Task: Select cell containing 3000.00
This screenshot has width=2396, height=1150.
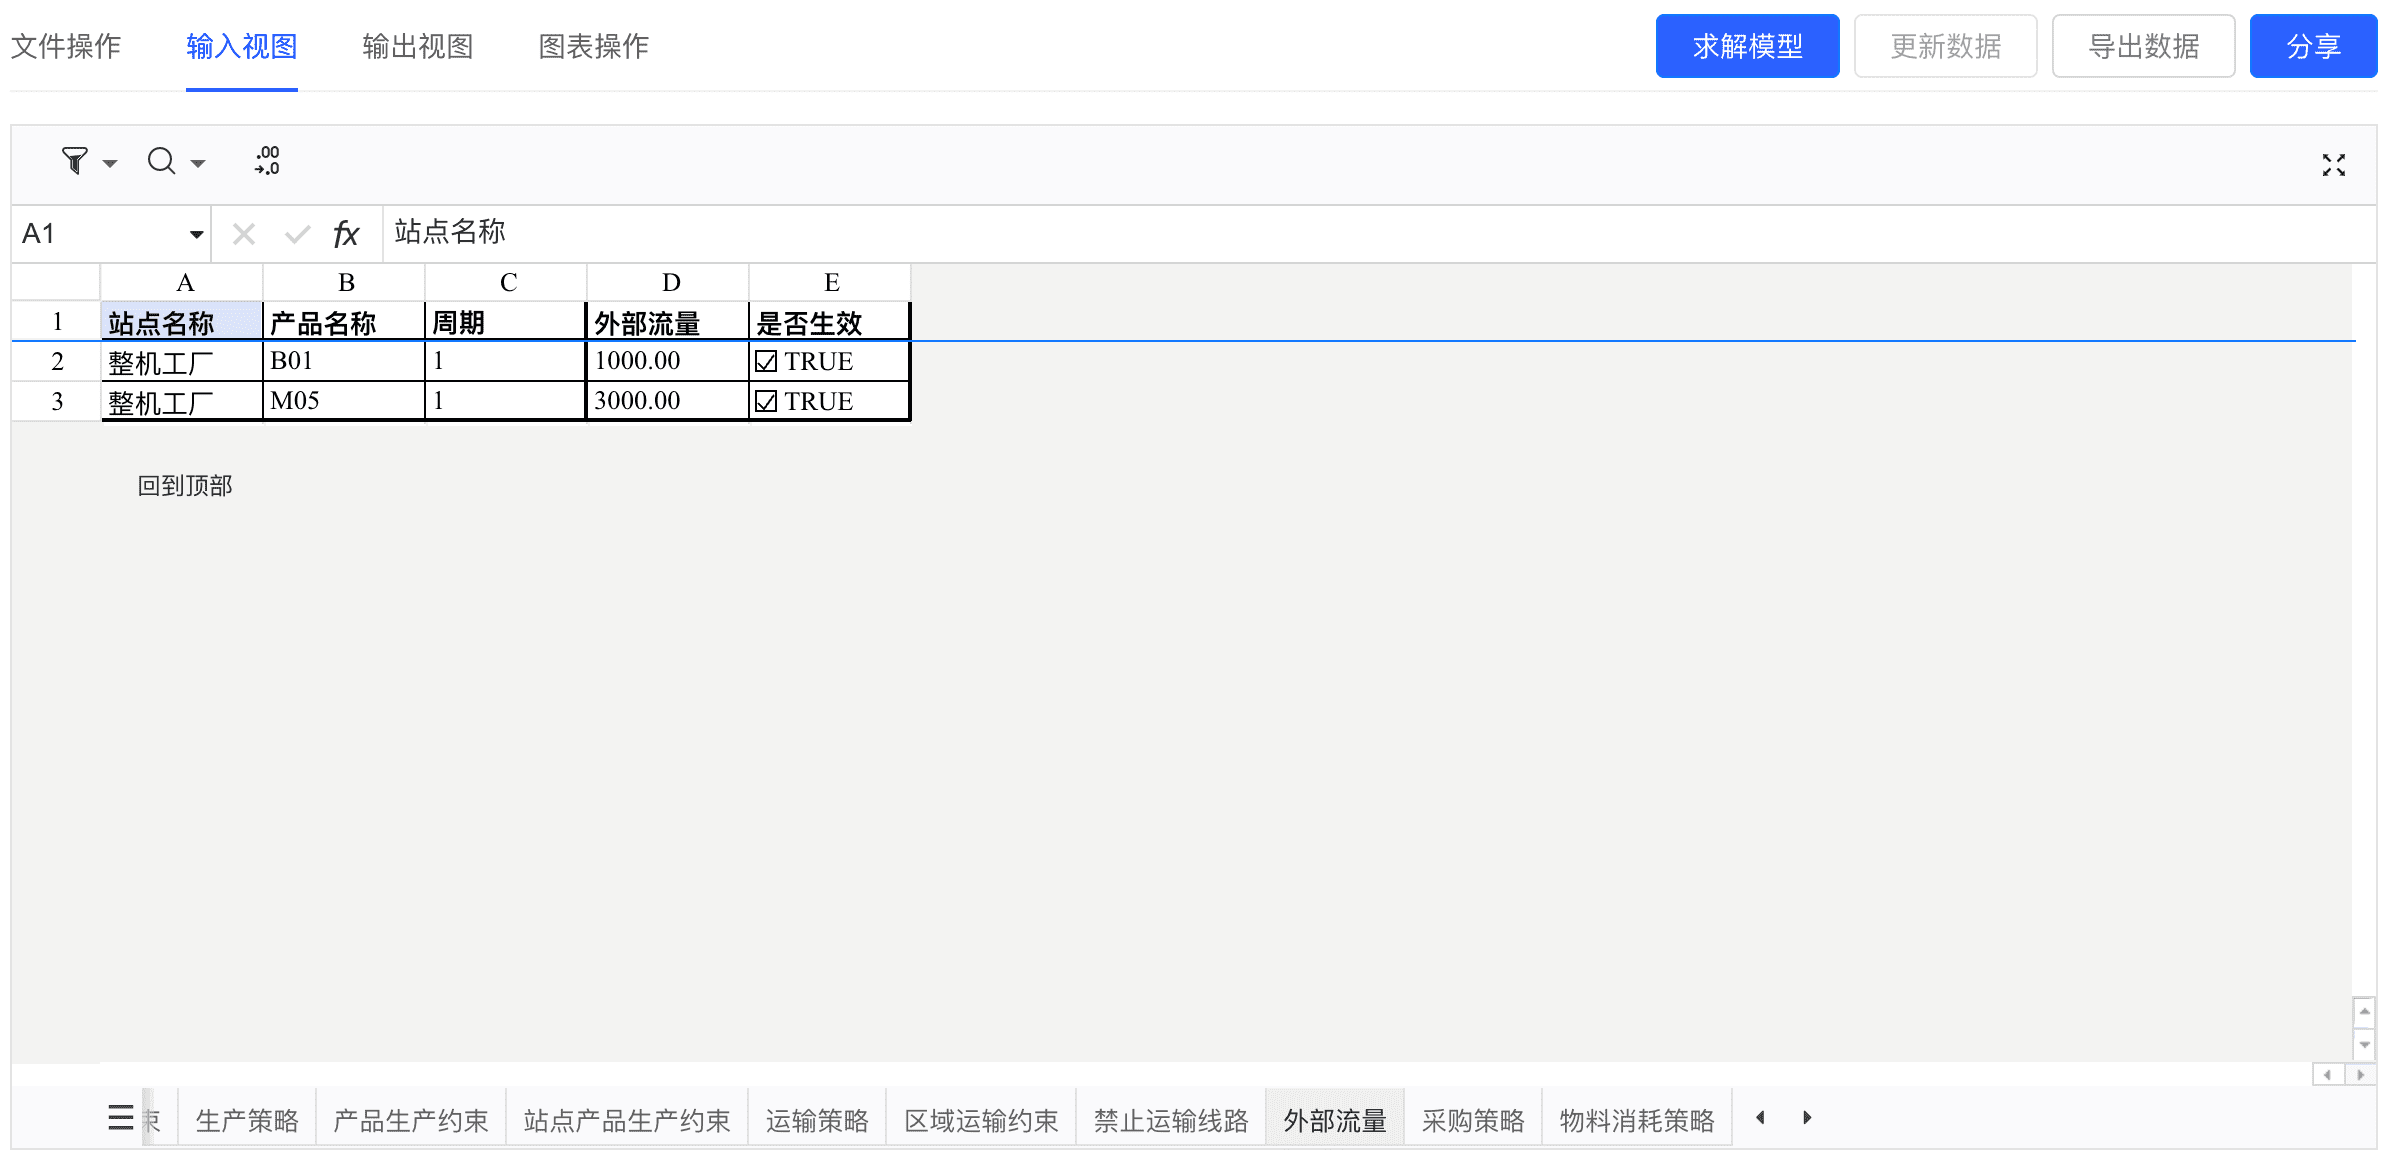Action: [x=668, y=401]
